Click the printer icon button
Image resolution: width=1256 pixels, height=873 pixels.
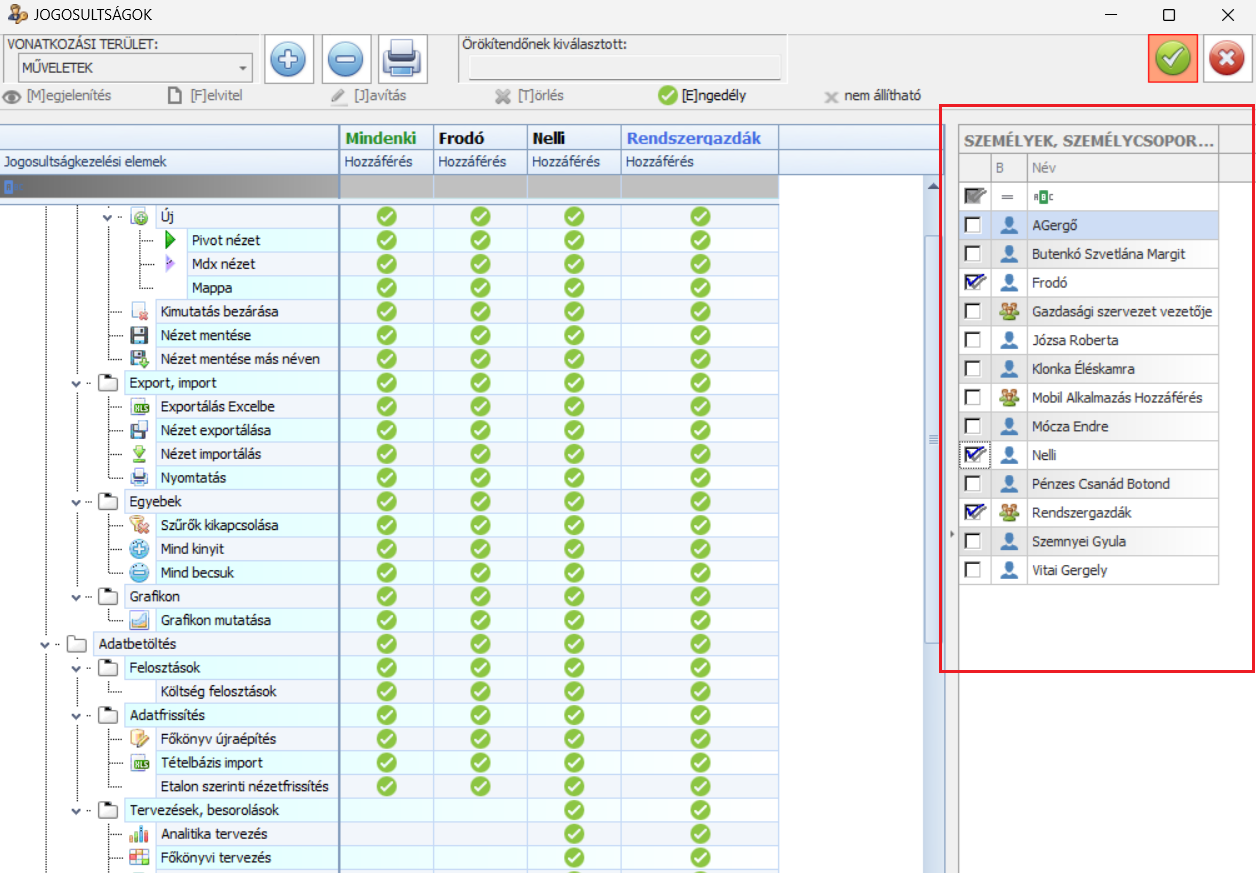tap(402, 59)
